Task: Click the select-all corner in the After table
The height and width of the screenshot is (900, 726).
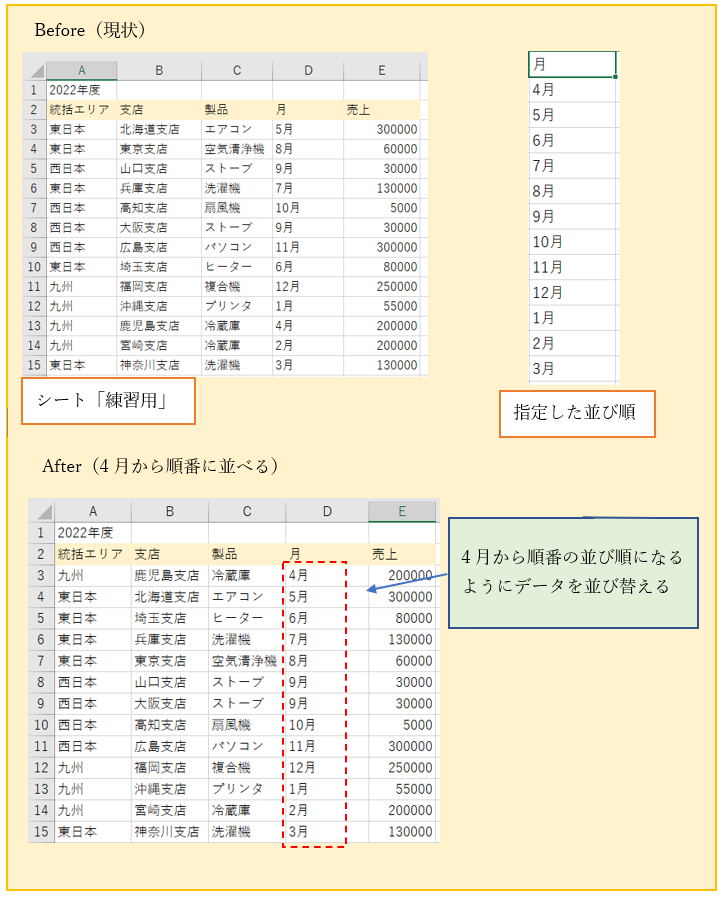Action: click(41, 512)
